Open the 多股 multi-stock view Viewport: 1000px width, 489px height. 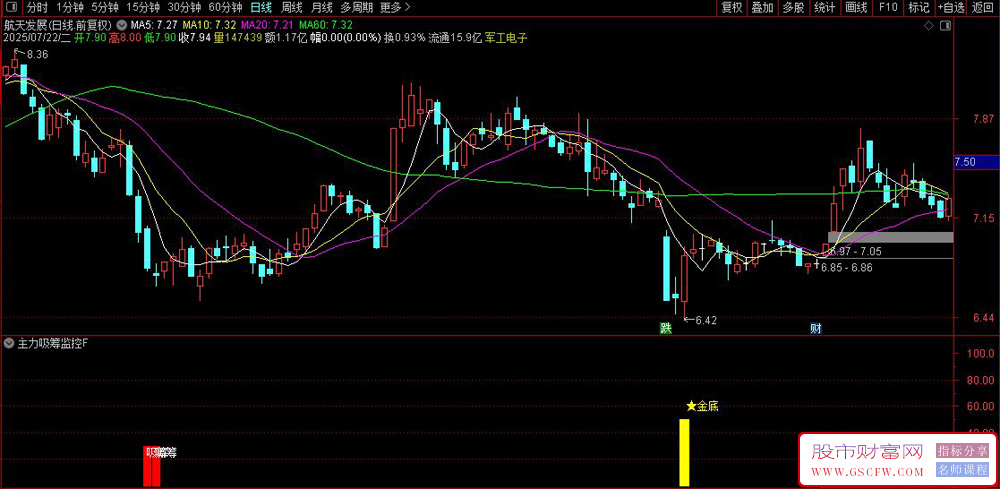(x=794, y=8)
